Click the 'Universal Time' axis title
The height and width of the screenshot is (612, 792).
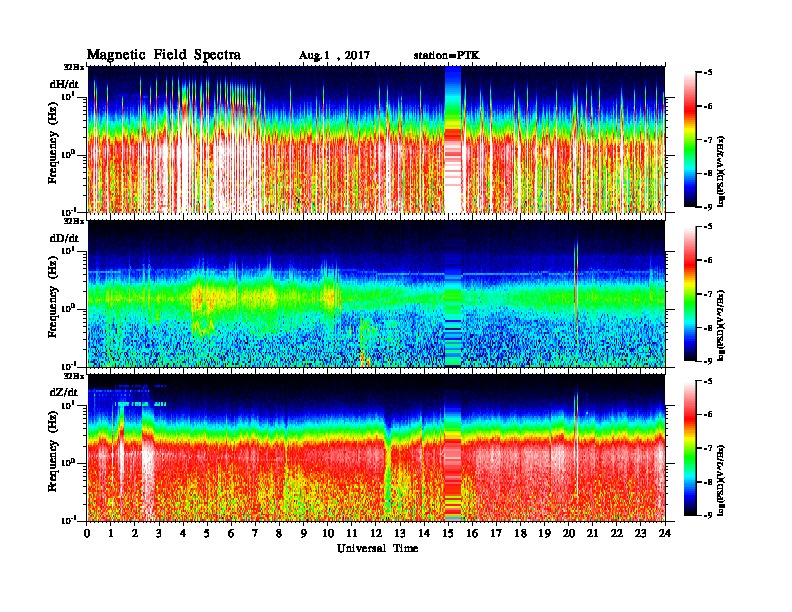tap(377, 548)
